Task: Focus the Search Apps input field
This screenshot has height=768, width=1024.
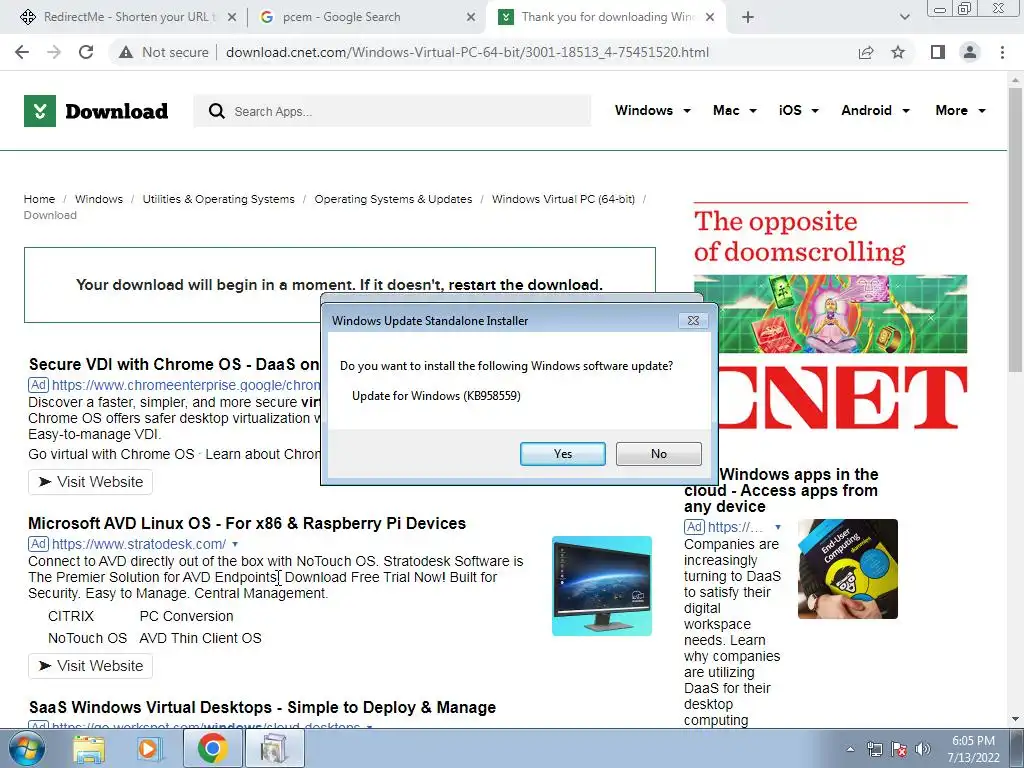Action: [x=392, y=111]
